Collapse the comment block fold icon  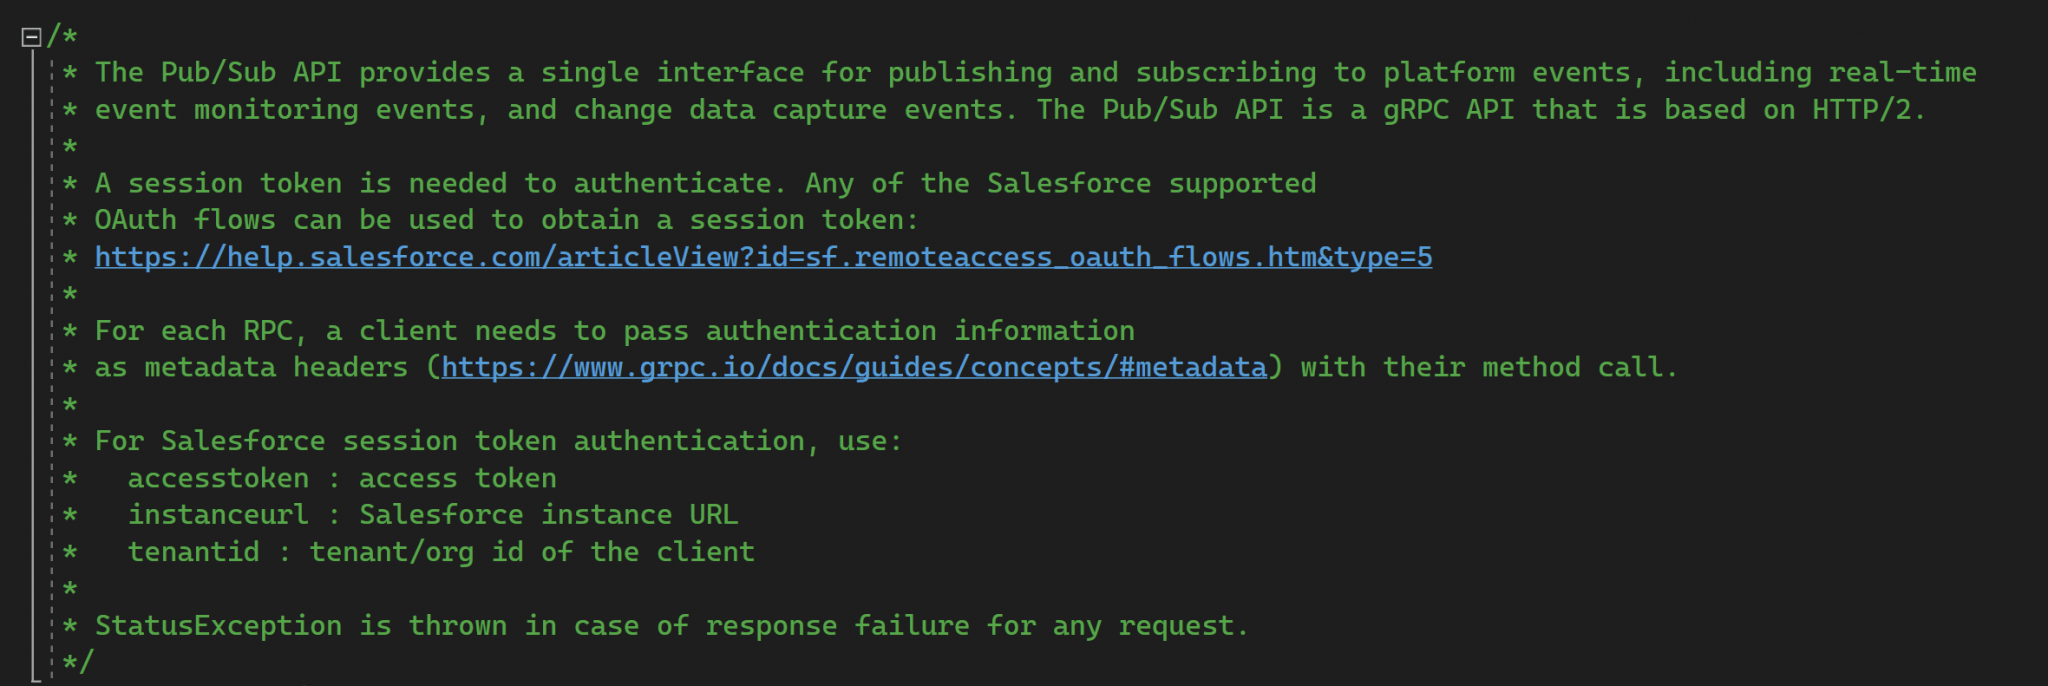(x=31, y=38)
